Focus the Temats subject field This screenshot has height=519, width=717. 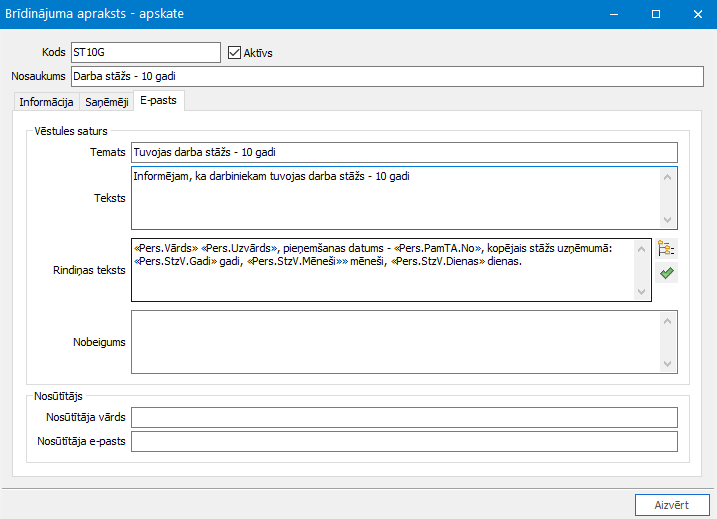pos(403,152)
